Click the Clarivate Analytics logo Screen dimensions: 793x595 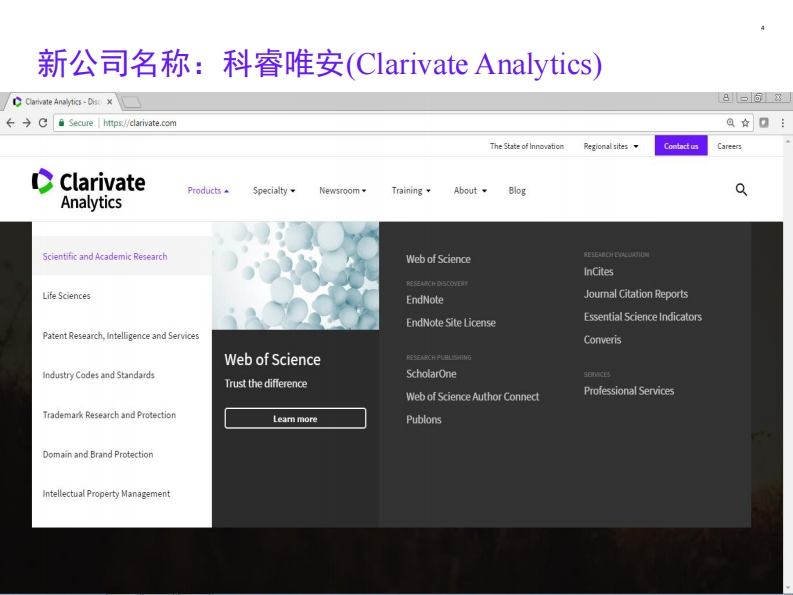point(89,189)
